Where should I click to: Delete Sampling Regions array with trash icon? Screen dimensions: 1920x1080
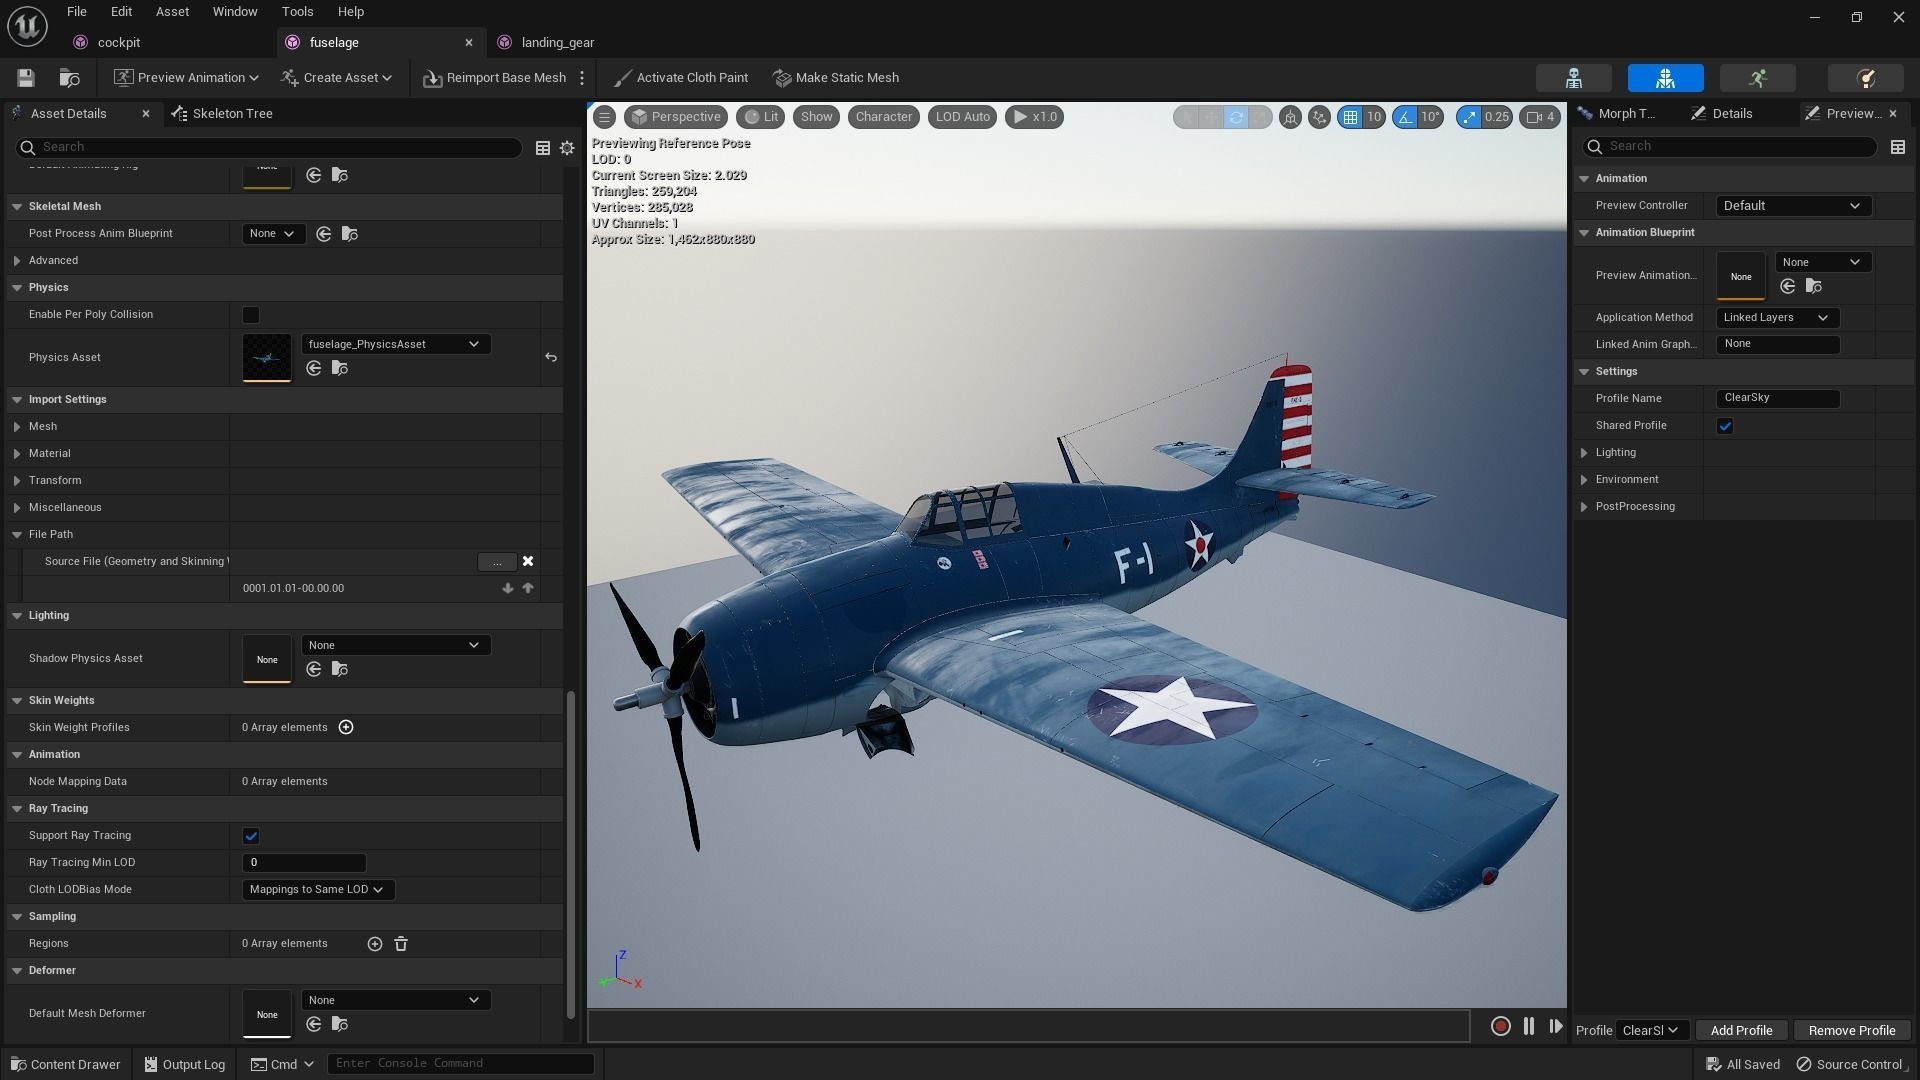pyautogui.click(x=401, y=943)
